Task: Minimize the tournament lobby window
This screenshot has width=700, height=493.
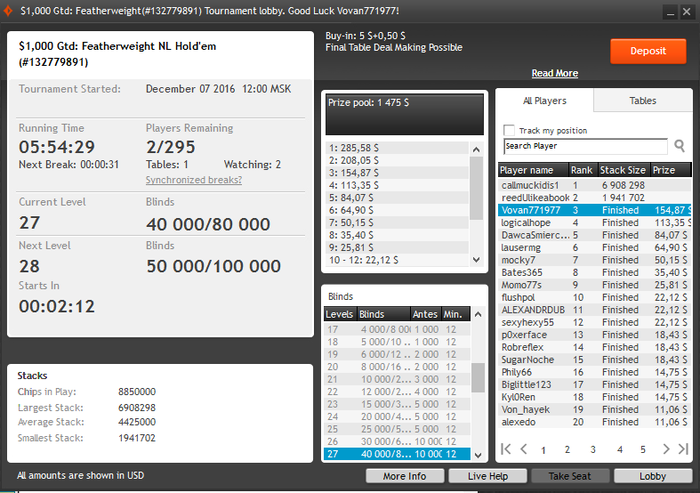Action: (670, 12)
